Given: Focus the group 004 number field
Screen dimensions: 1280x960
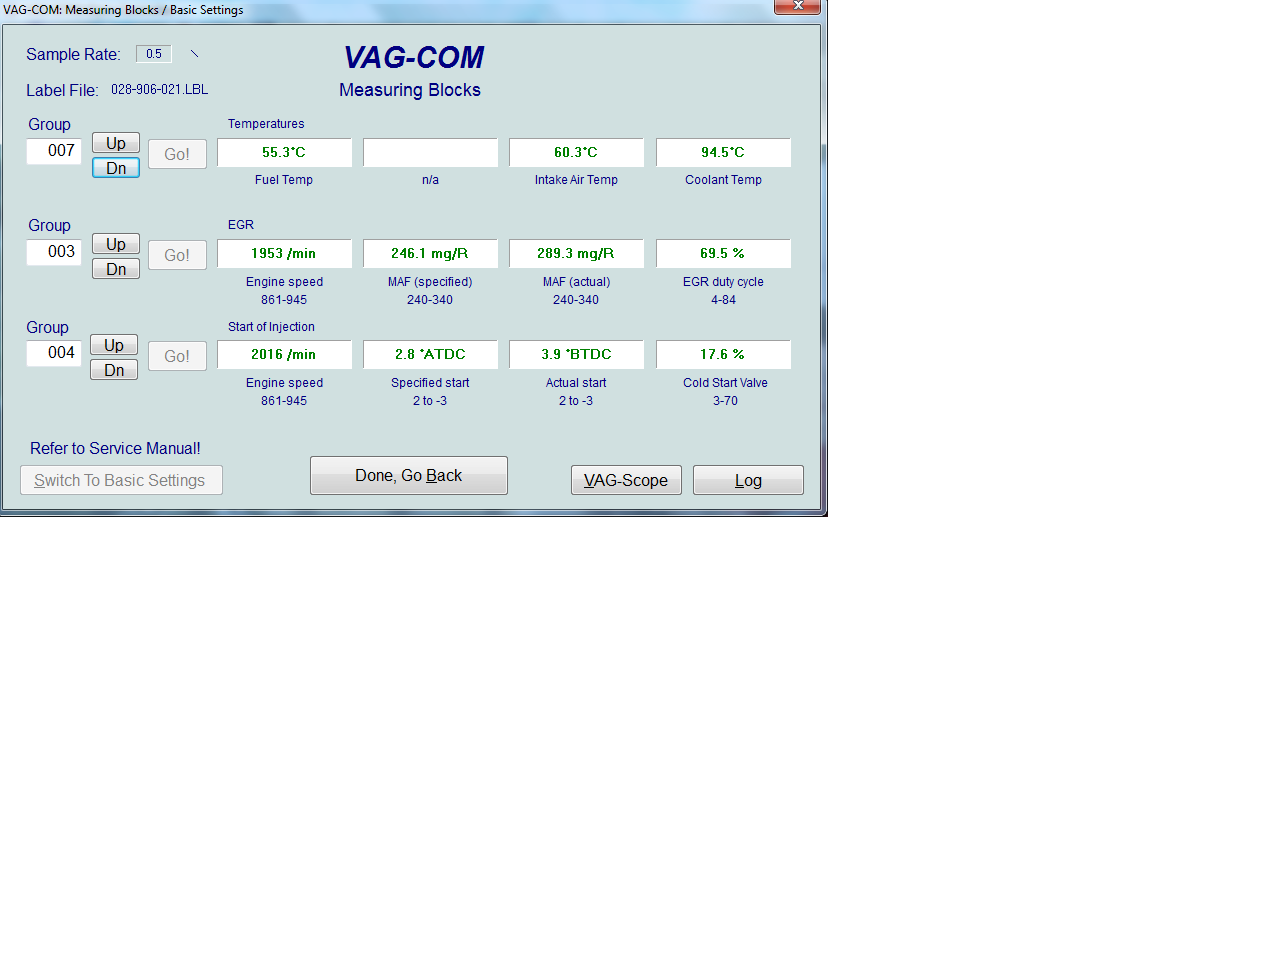Looking at the screenshot, I should (54, 353).
